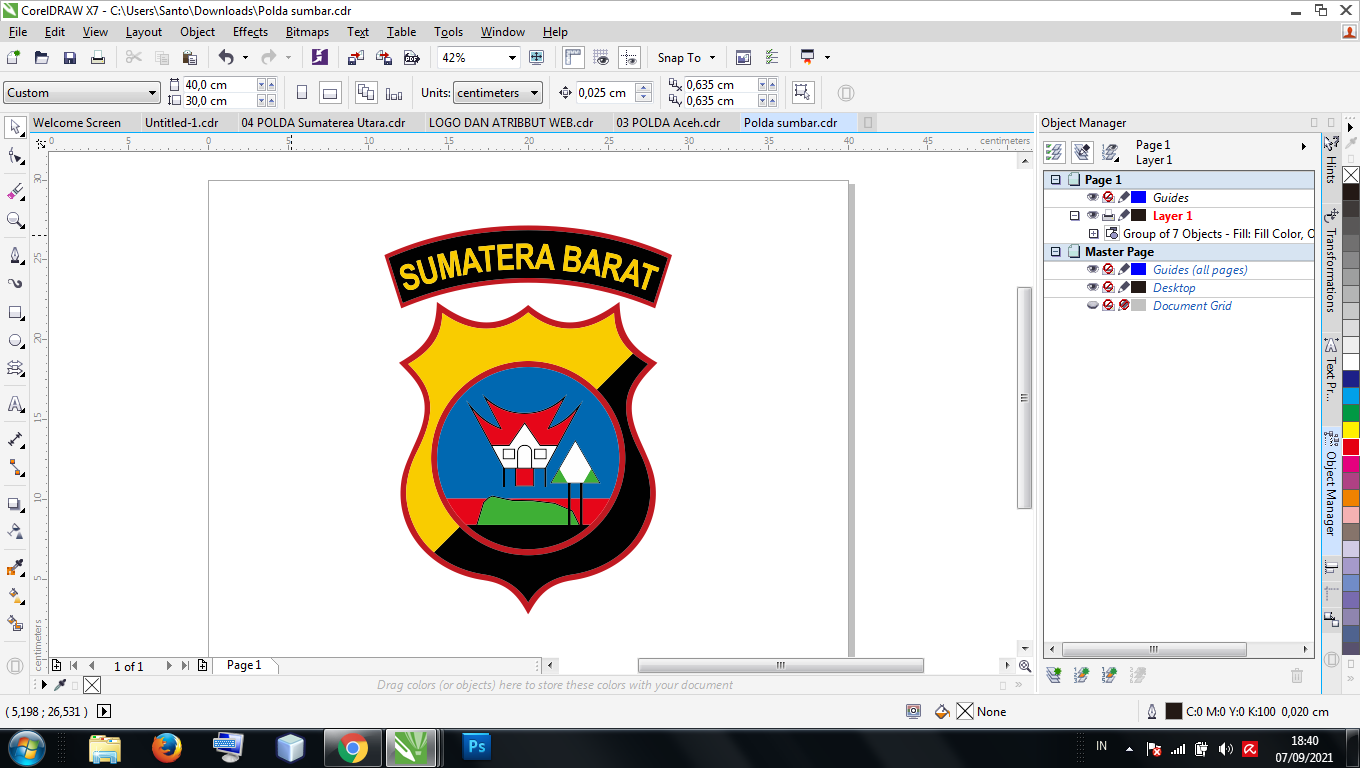Select the Interactive Fill tool
Screen dimensions: 1360x768
15,596
